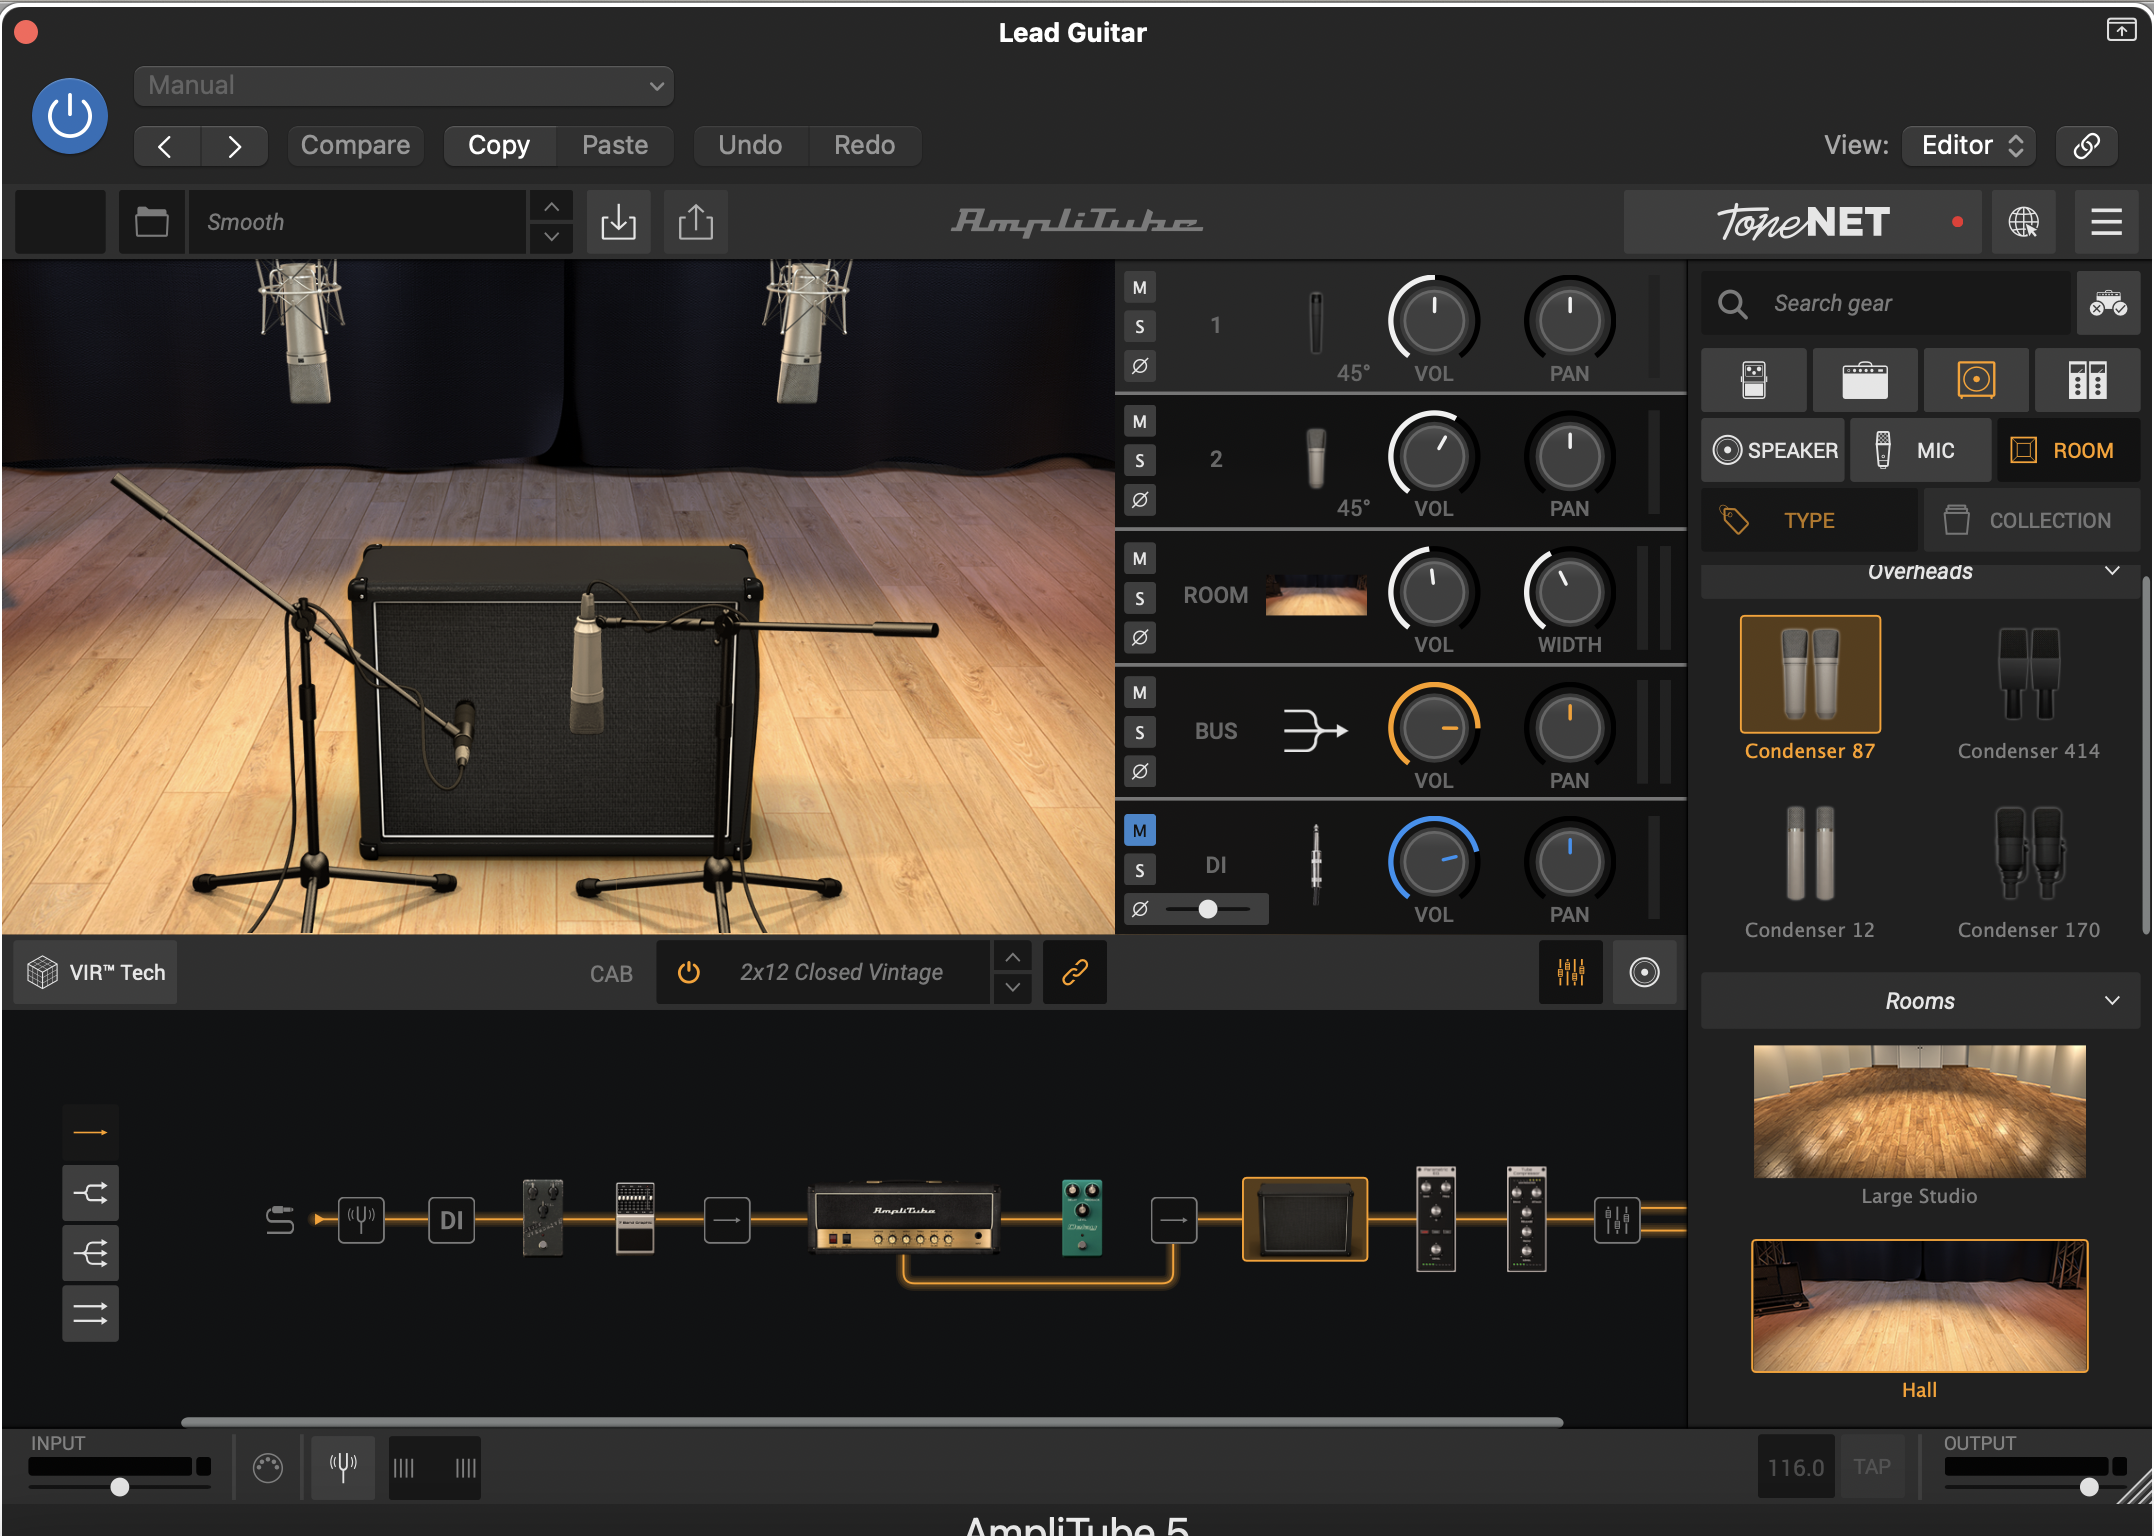This screenshot has width=2154, height=1536.
Task: Click the globe icon next to ToneNET
Action: coord(2023,222)
